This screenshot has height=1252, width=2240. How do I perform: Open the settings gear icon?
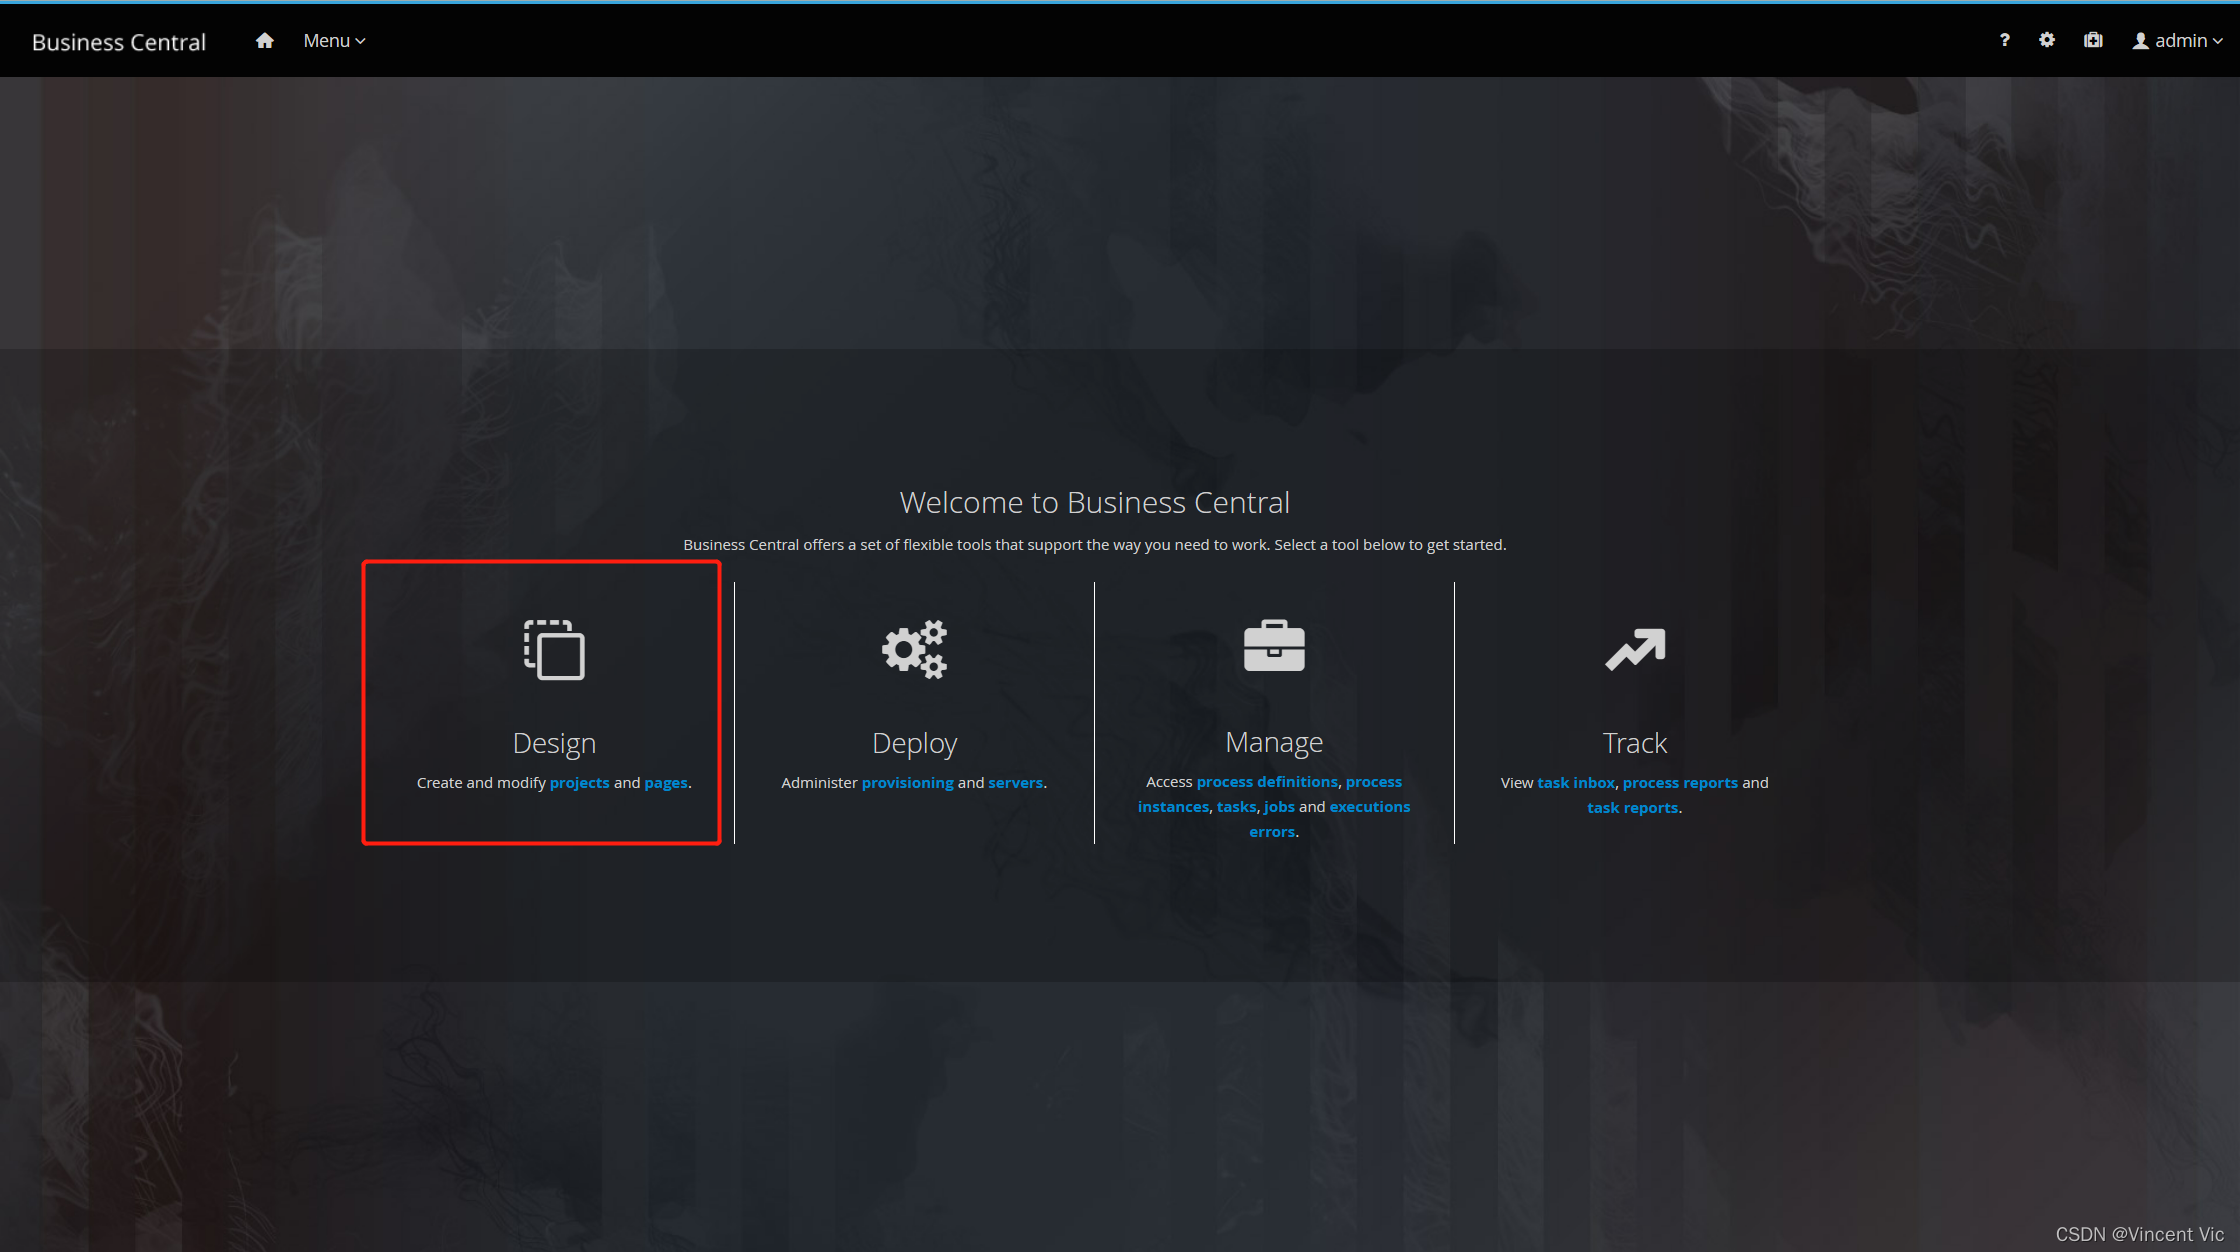click(x=2047, y=40)
